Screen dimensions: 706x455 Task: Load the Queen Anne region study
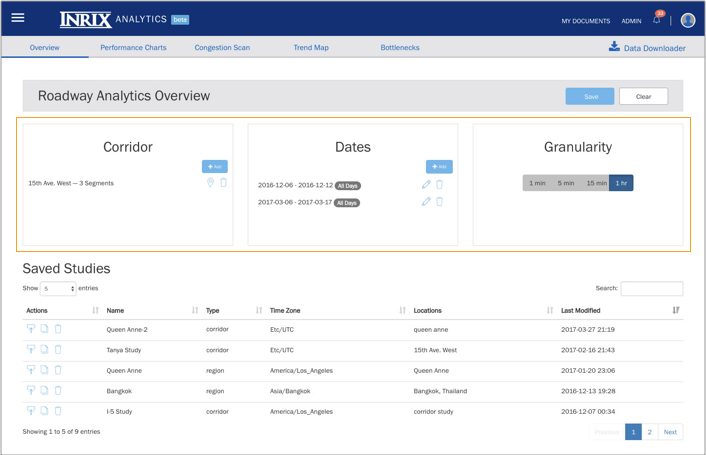tap(31, 370)
